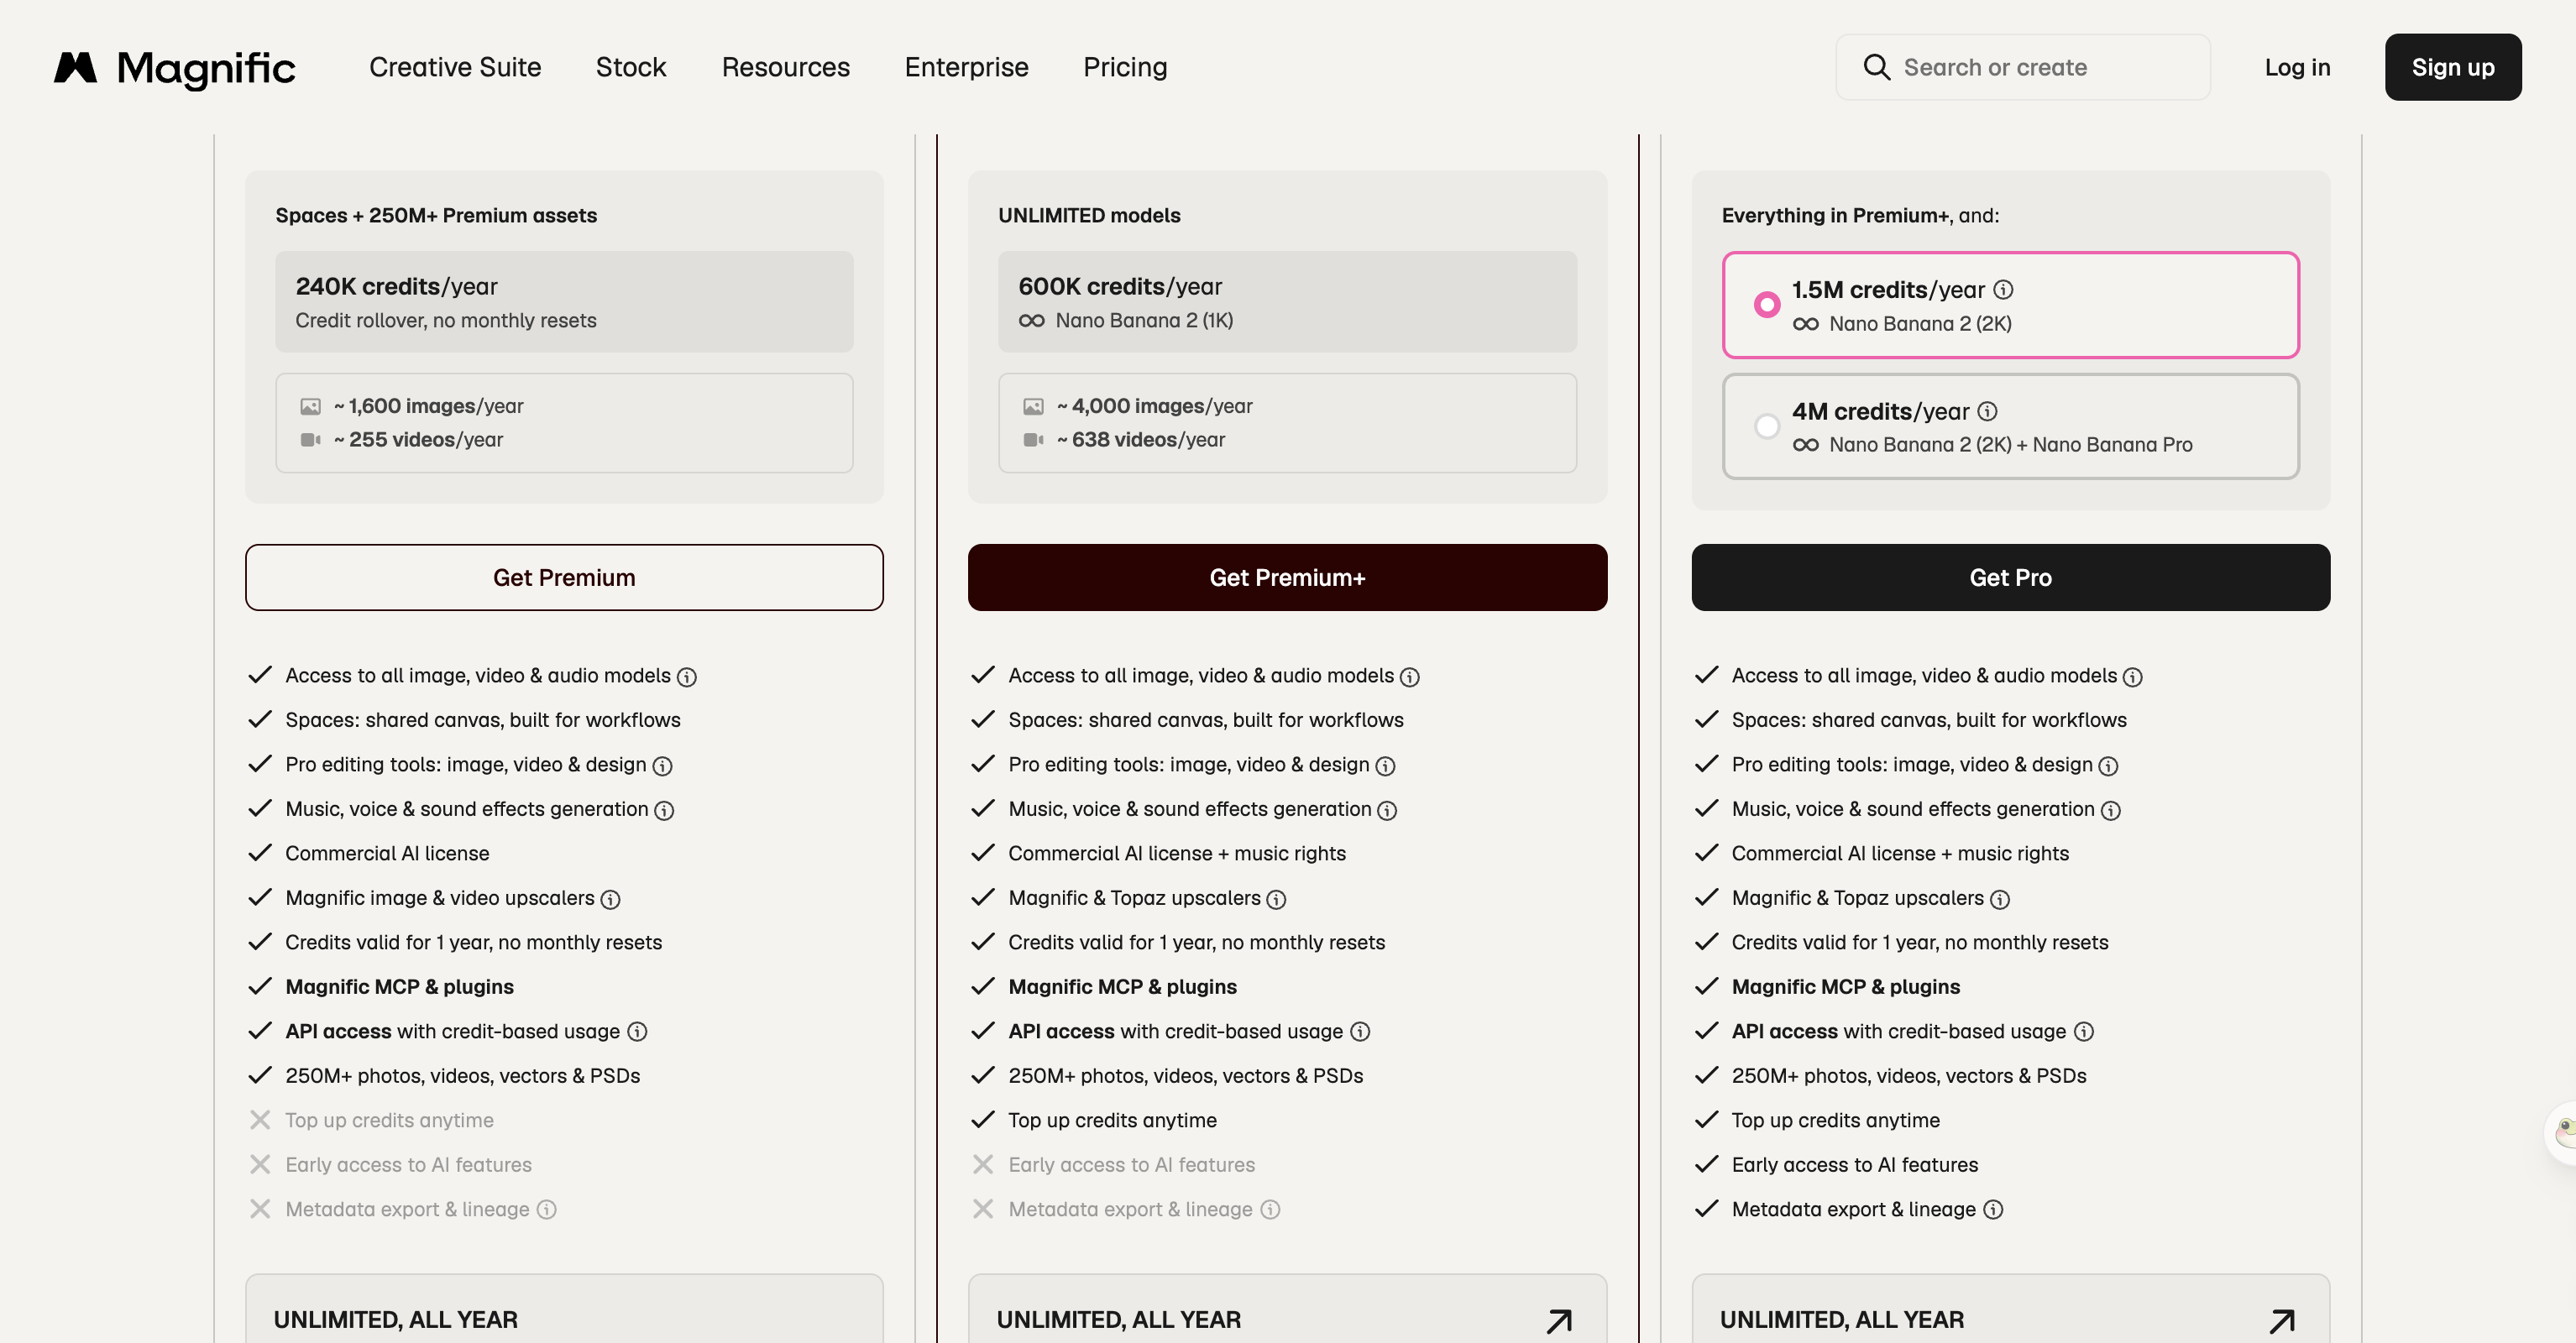Open info for Premium+ Metadata export & lineage
2576x1343 pixels.
(1270, 1209)
